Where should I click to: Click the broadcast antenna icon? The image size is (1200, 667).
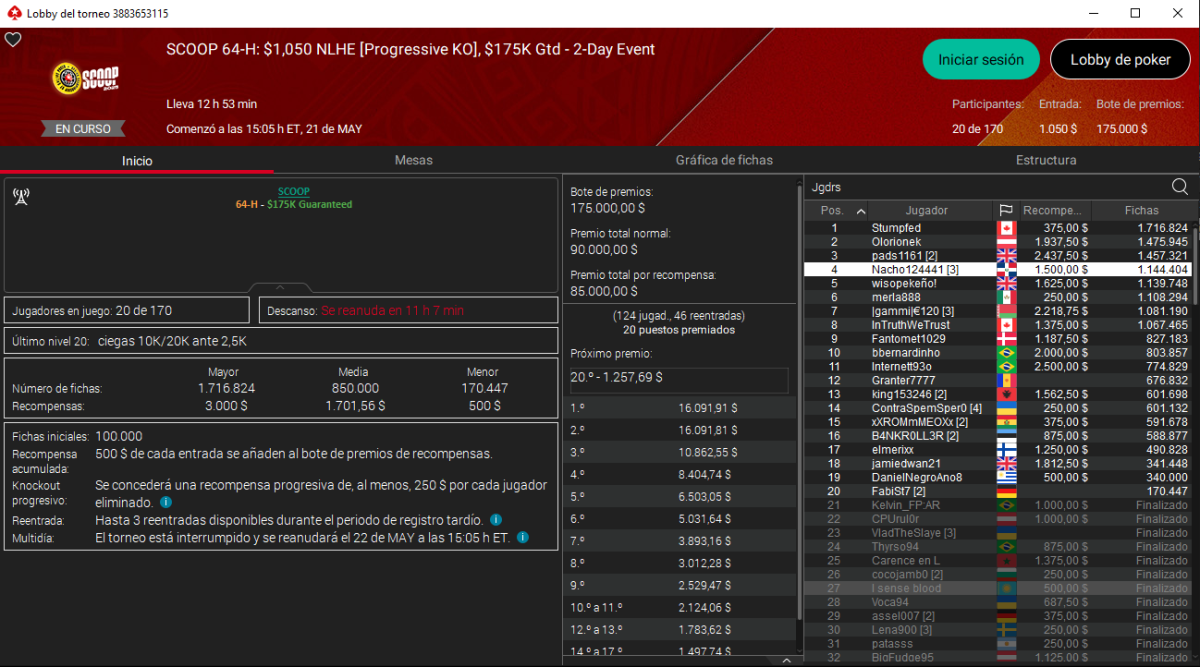click(x=20, y=197)
